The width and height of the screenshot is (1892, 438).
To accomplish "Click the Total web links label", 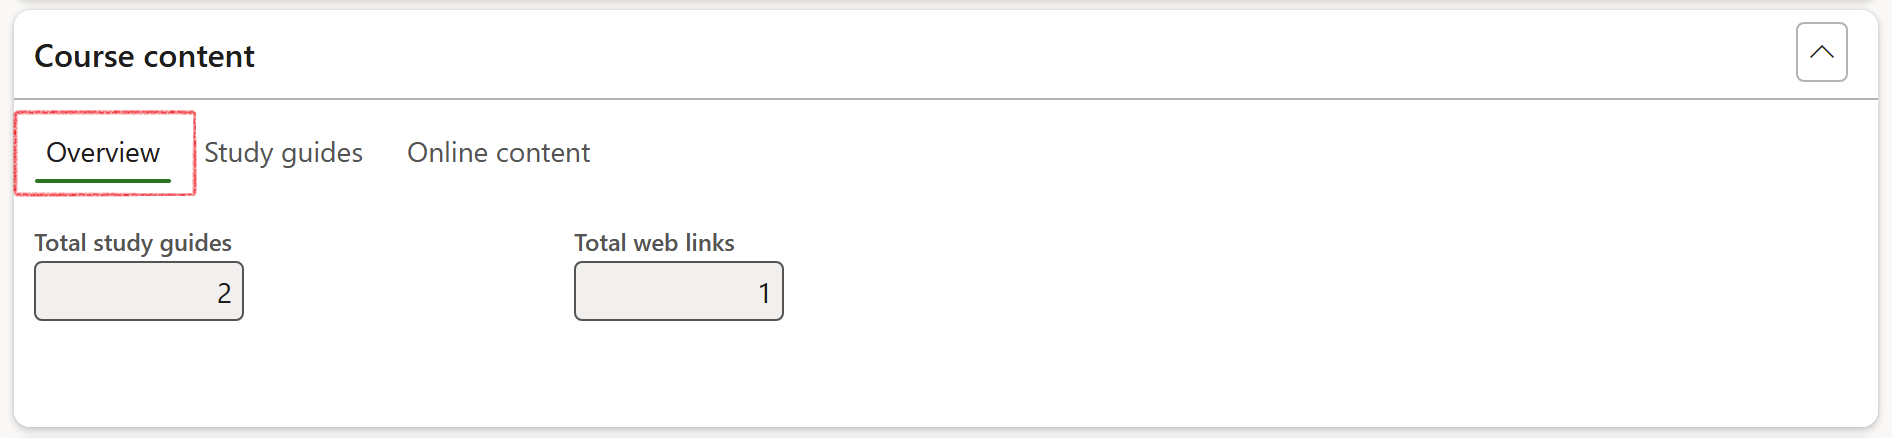I will click(654, 243).
